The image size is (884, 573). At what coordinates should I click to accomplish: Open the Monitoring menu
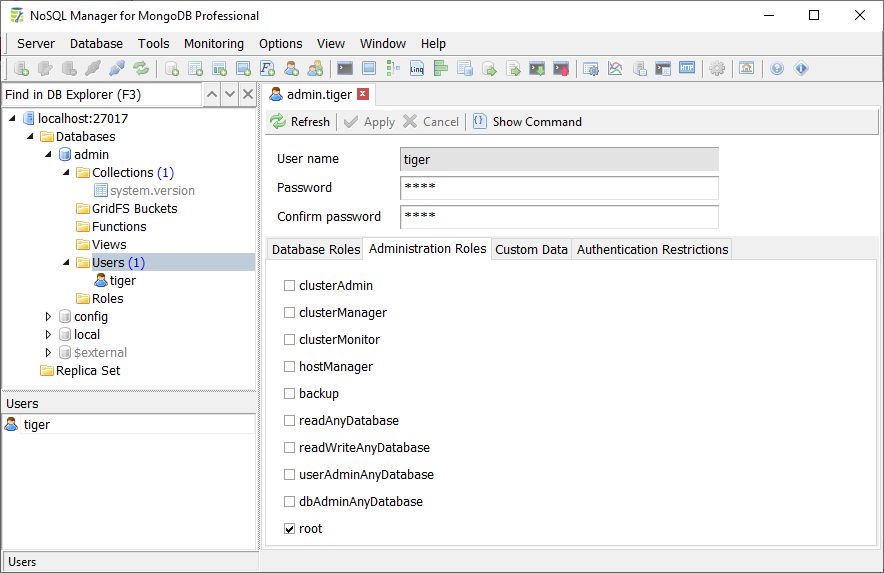[x=213, y=44]
